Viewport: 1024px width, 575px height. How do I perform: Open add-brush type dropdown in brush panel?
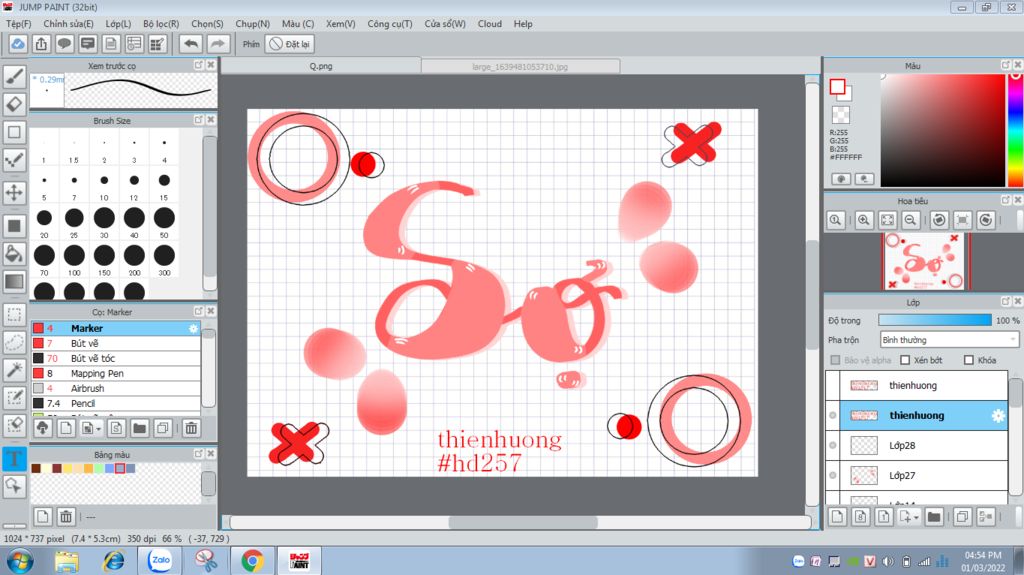[99, 429]
